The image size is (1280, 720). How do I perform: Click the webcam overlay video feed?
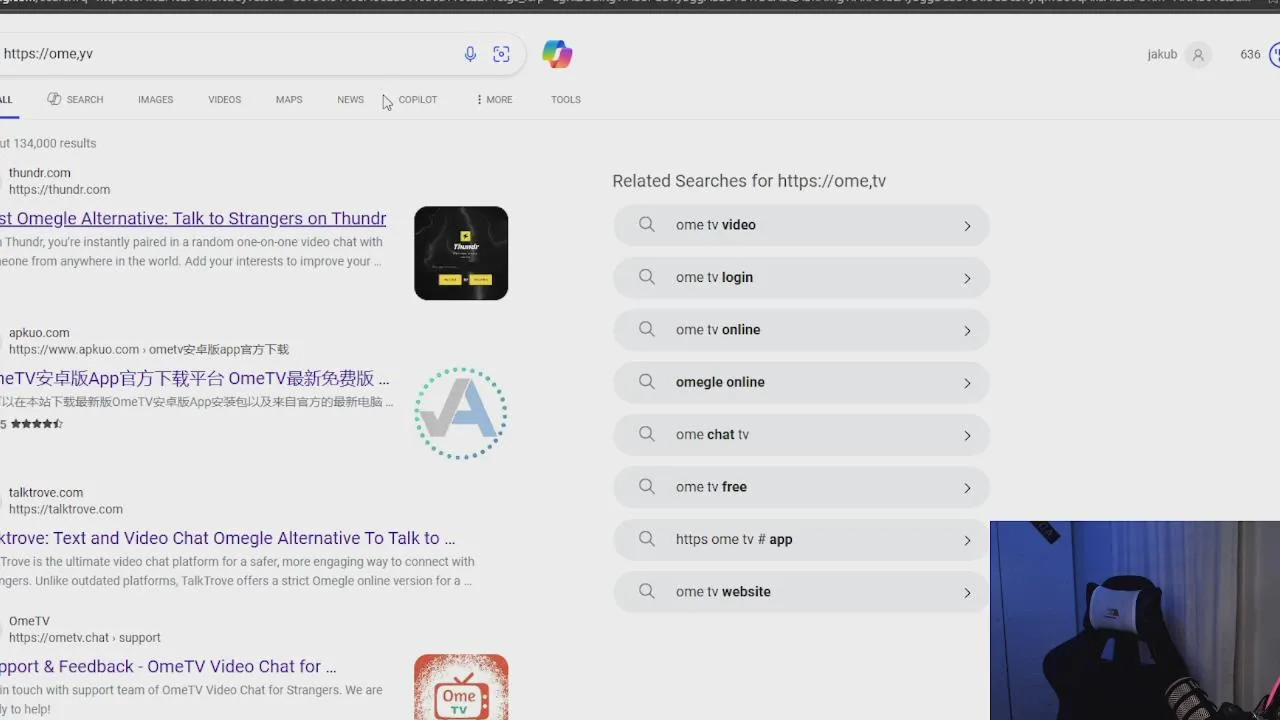click(x=1135, y=620)
